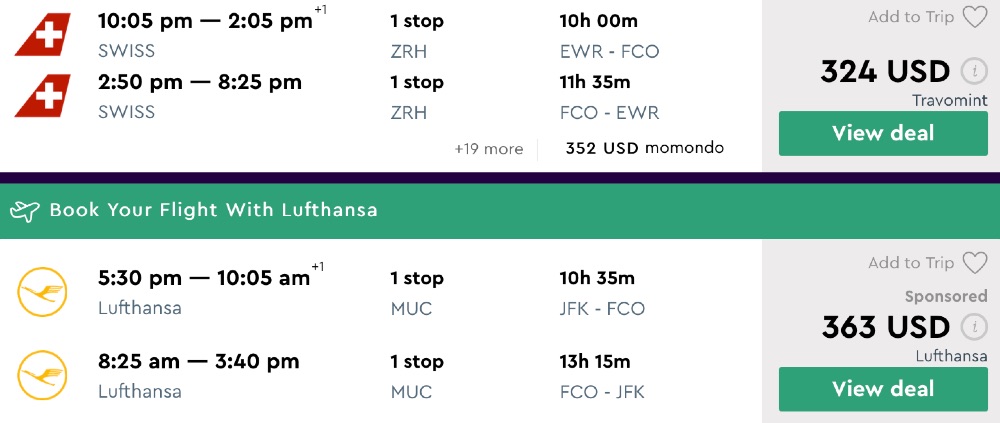1000x423 pixels.
Task: Click the 363 USD sponsored price
Action: point(885,327)
